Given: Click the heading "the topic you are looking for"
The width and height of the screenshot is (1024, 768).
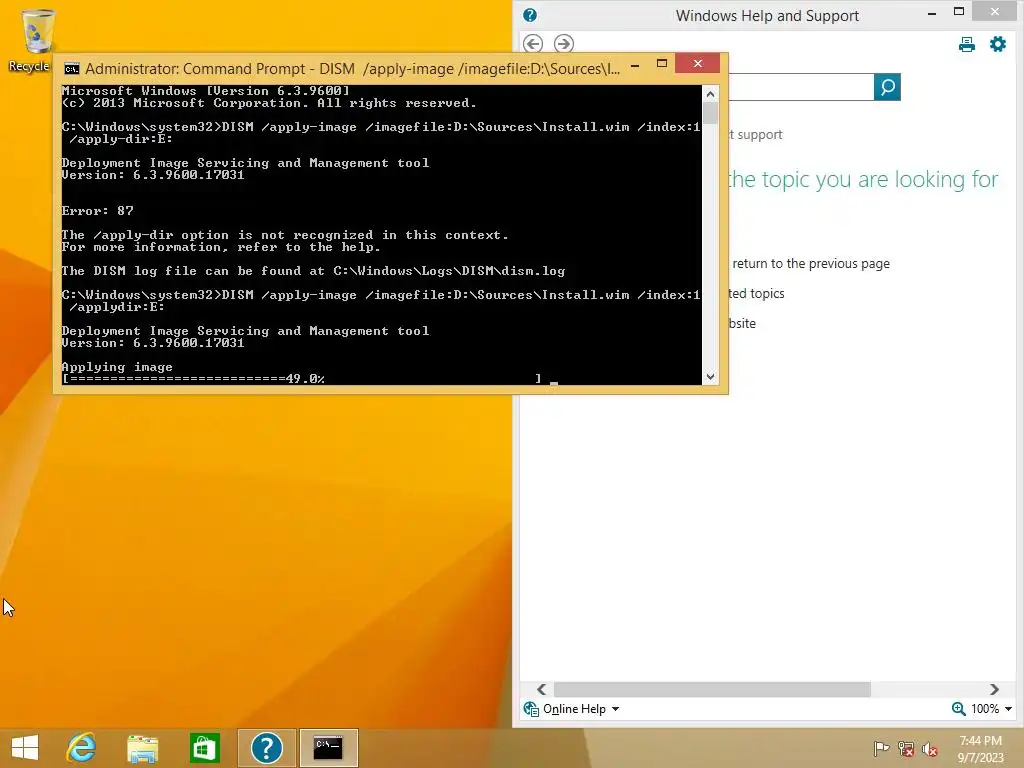Looking at the screenshot, I should tap(863, 179).
